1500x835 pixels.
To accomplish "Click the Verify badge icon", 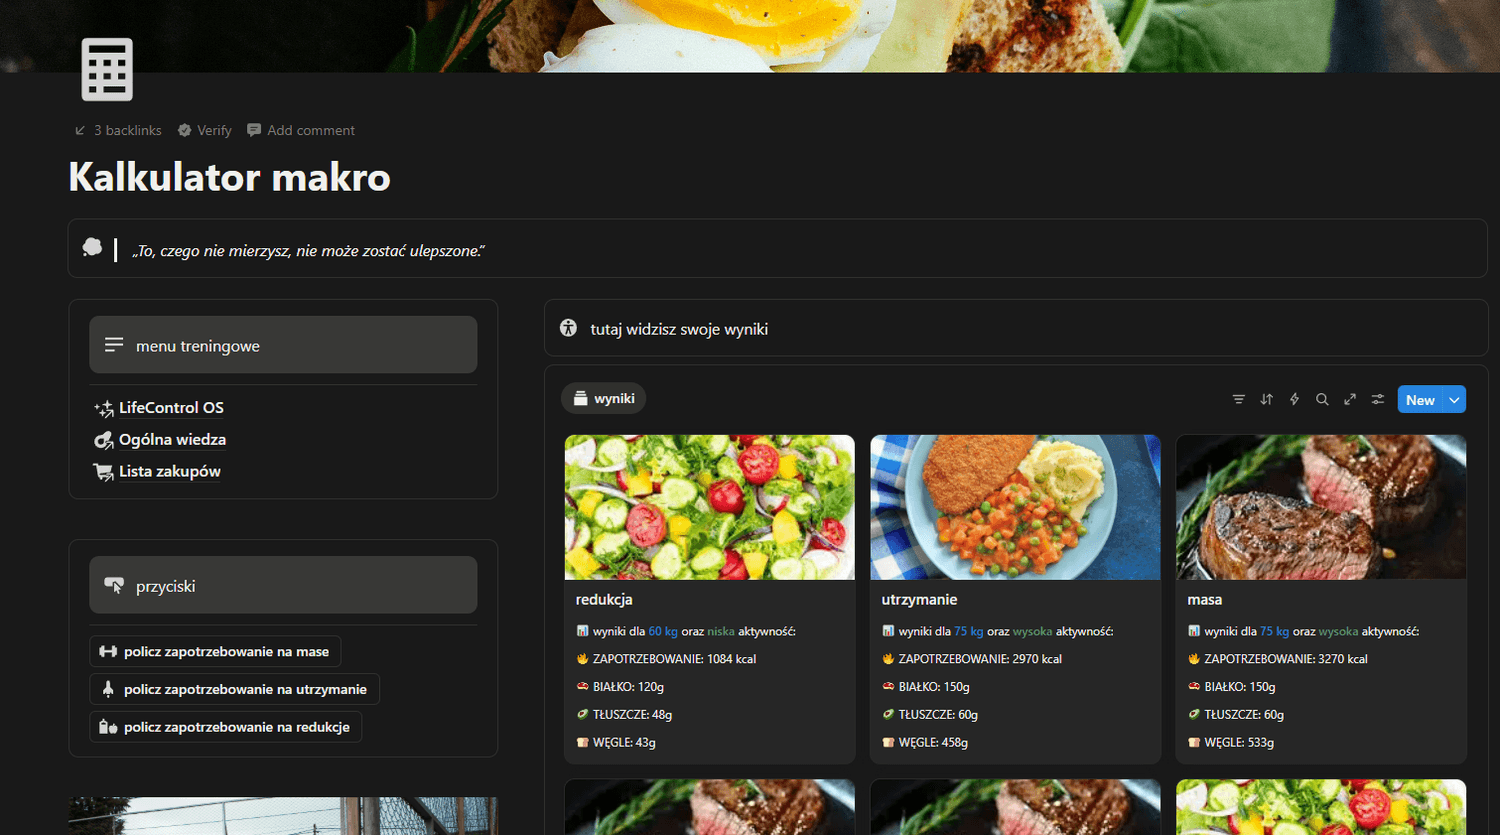I will pos(185,130).
